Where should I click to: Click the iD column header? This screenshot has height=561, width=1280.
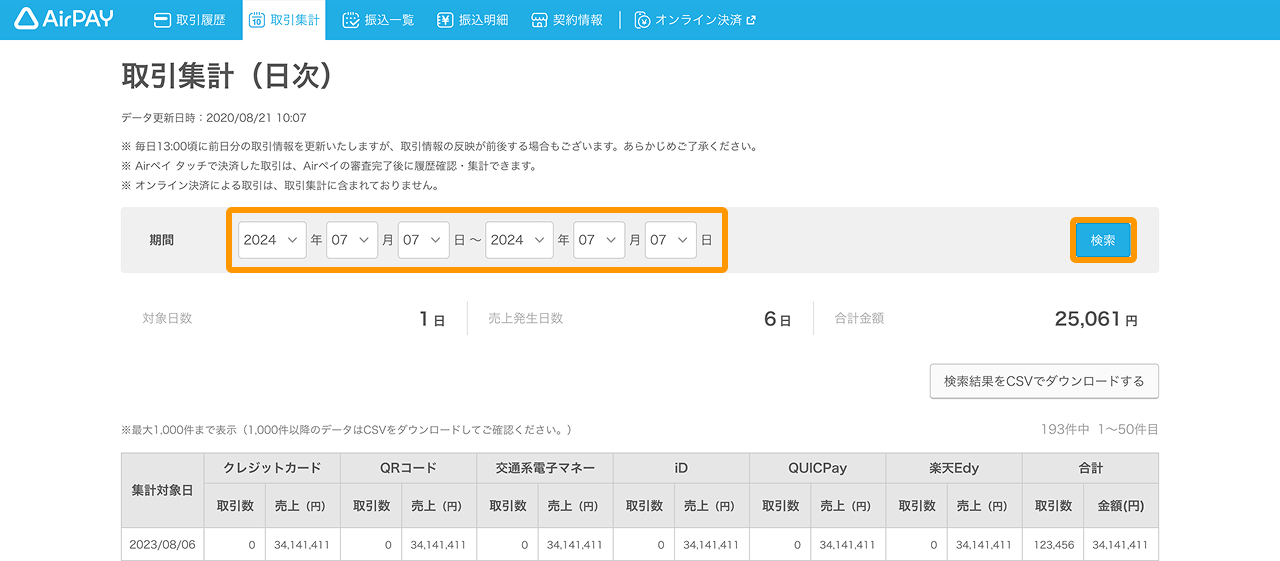[x=681, y=468]
